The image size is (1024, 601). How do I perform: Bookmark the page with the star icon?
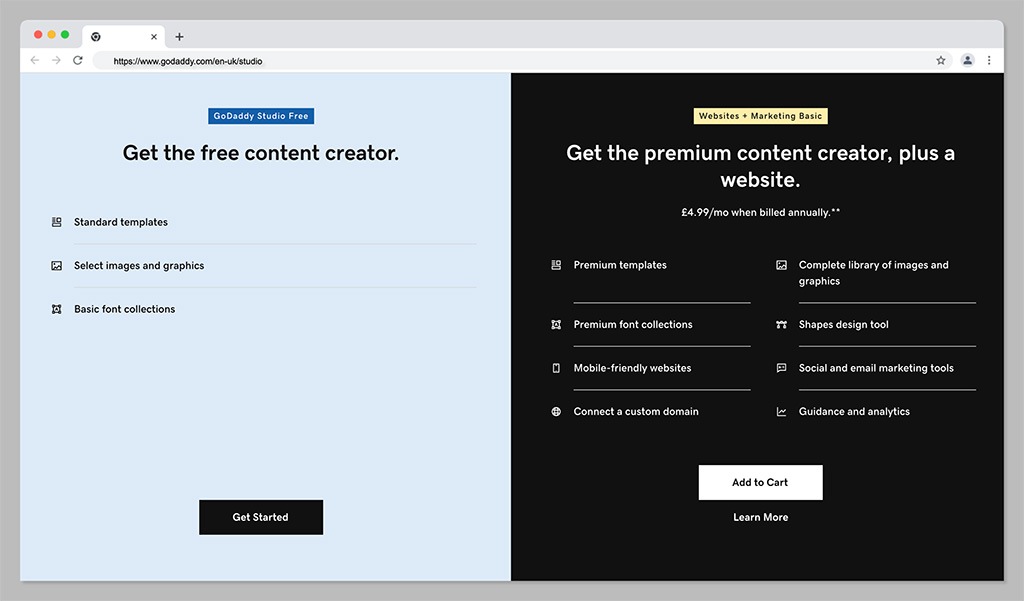click(x=940, y=60)
